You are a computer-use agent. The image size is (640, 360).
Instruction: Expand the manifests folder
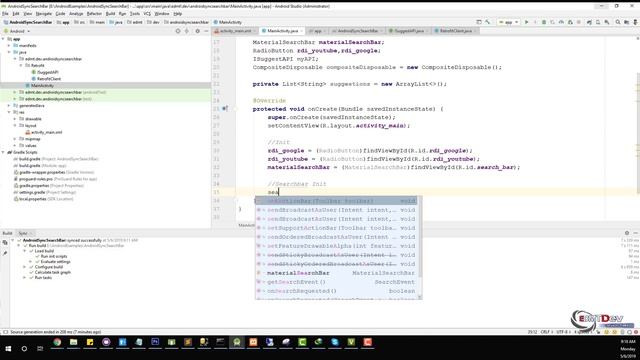(9, 46)
